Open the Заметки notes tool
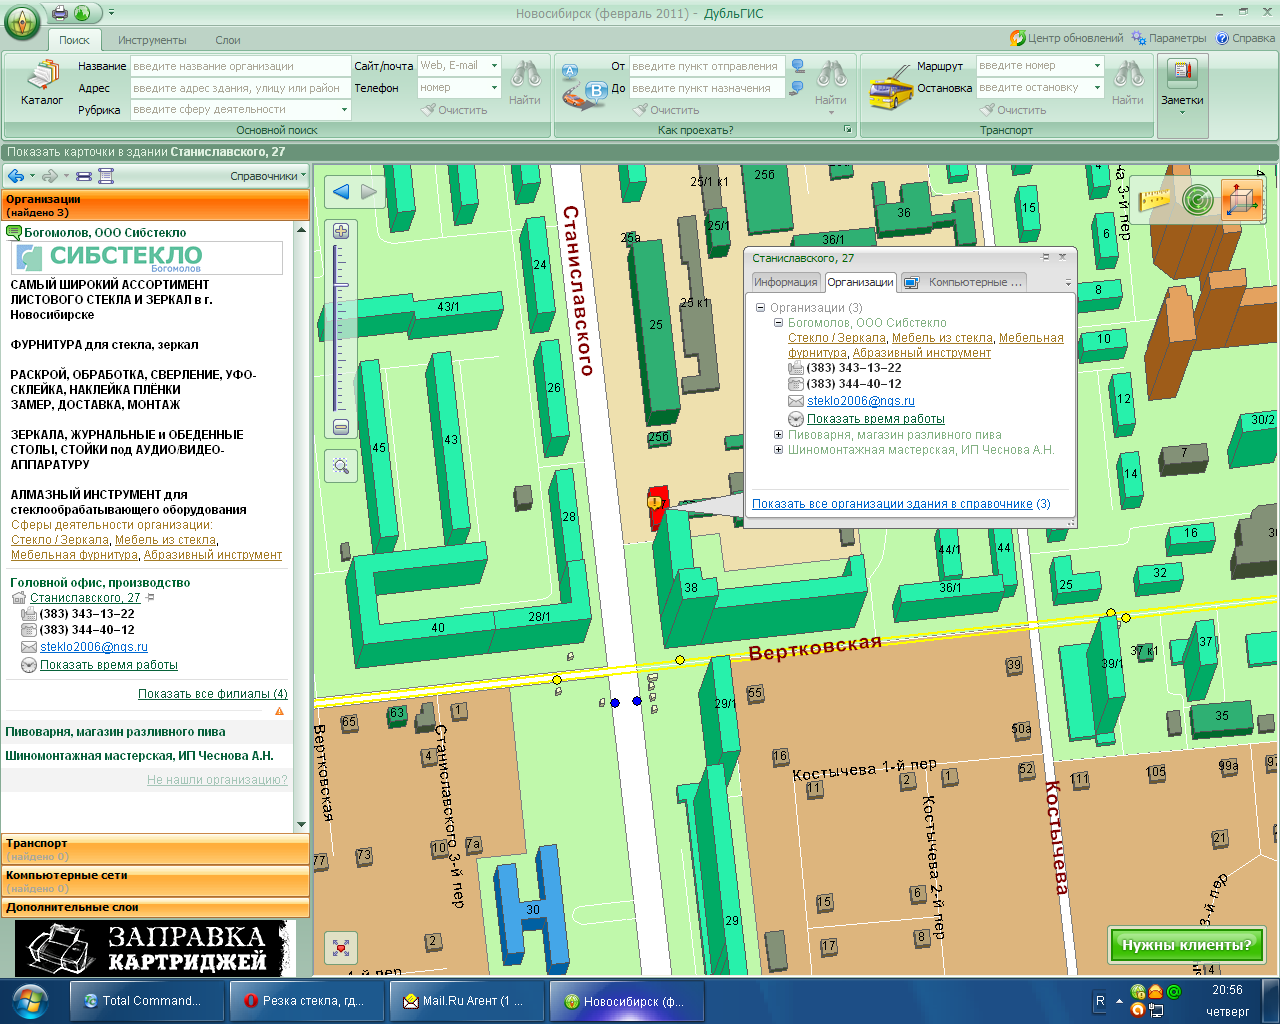1280x1024 pixels. click(x=1182, y=83)
